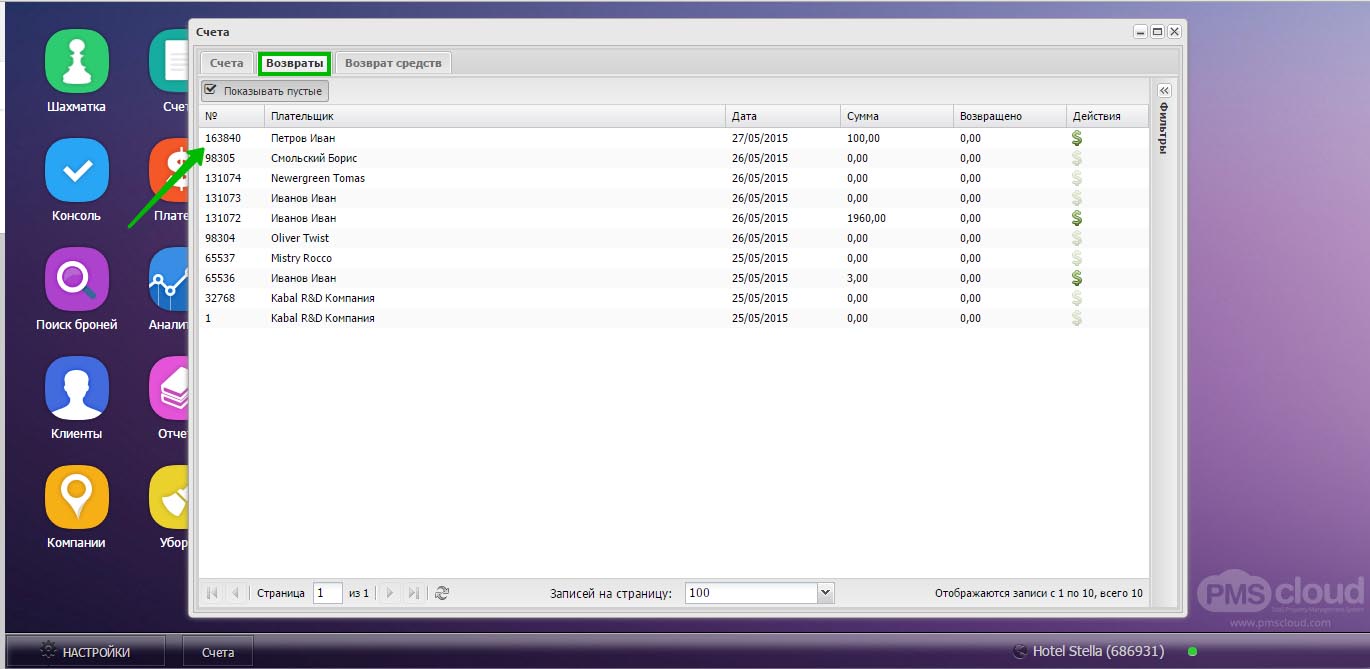Expand the Фильтры side panel
Viewport: 1370px width, 669px height.
pyautogui.click(x=1163, y=90)
